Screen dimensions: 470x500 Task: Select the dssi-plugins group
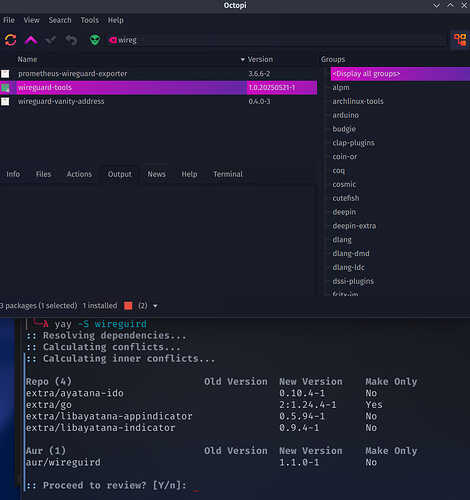click(x=353, y=281)
